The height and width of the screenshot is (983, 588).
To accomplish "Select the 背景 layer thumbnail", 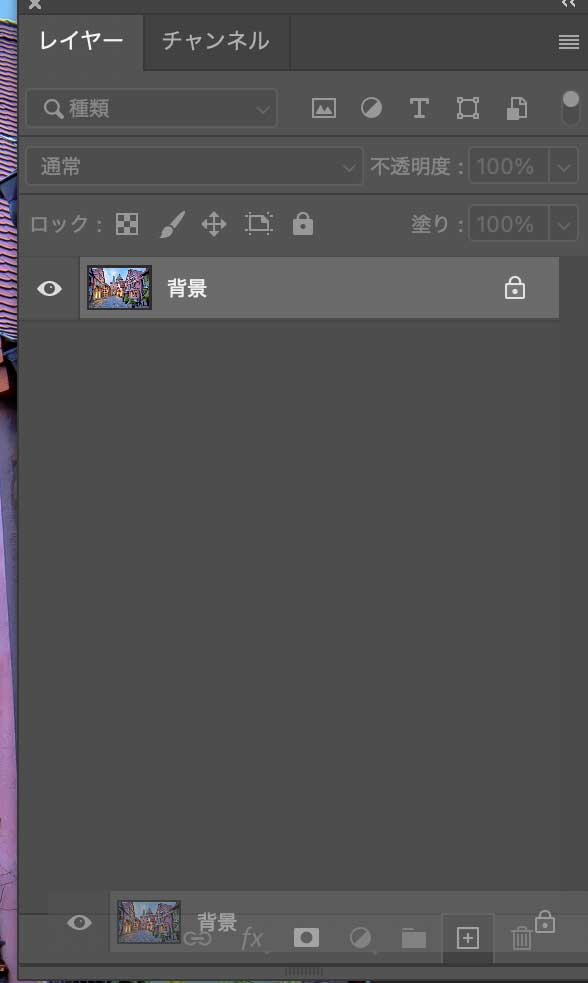I will click(119, 288).
